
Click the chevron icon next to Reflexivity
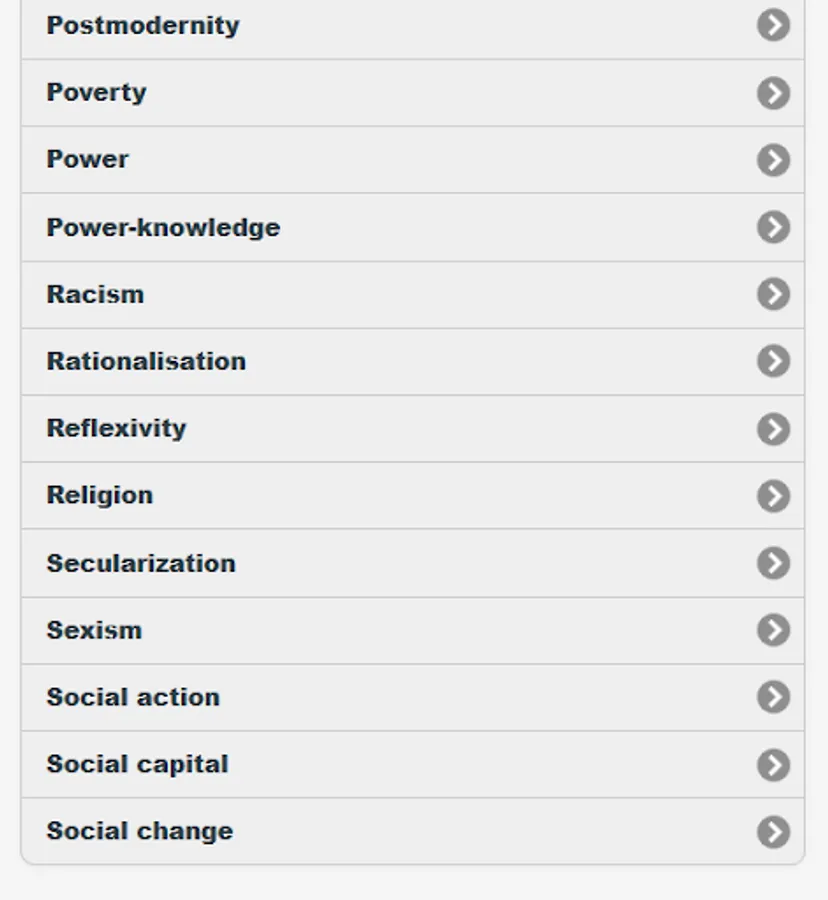(773, 429)
